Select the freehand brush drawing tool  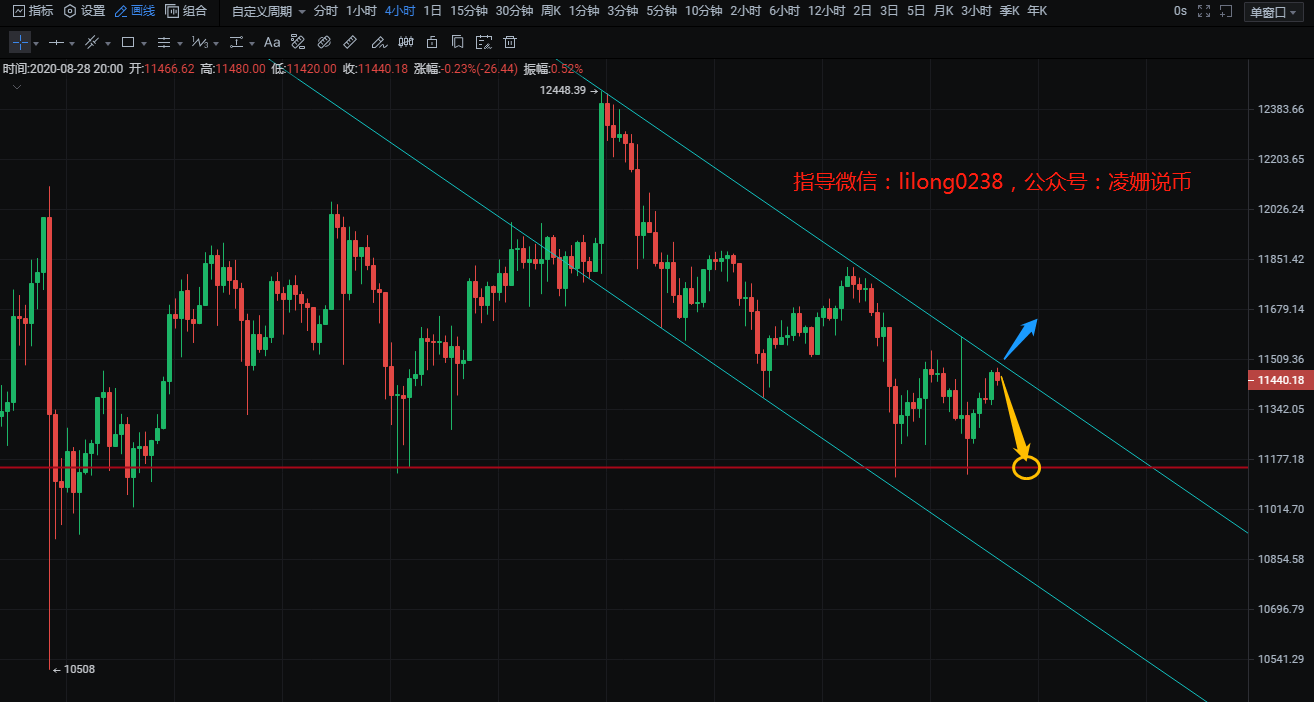378,43
